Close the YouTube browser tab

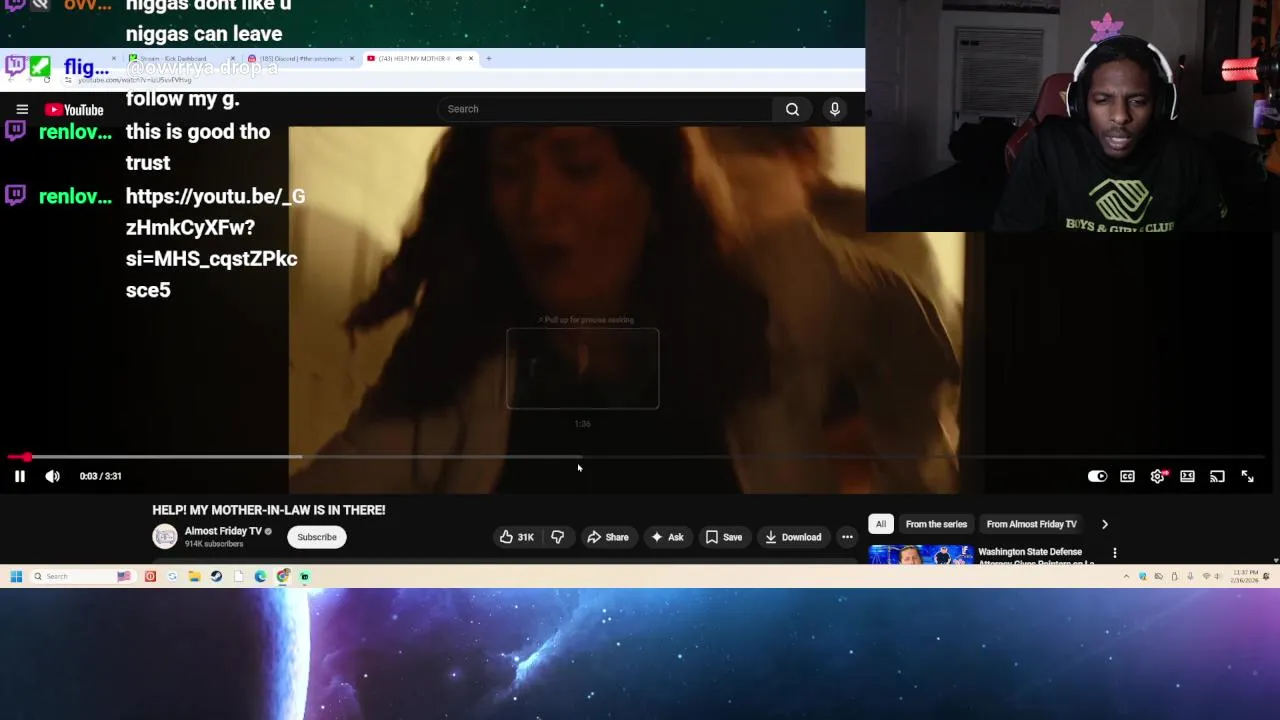point(471,58)
